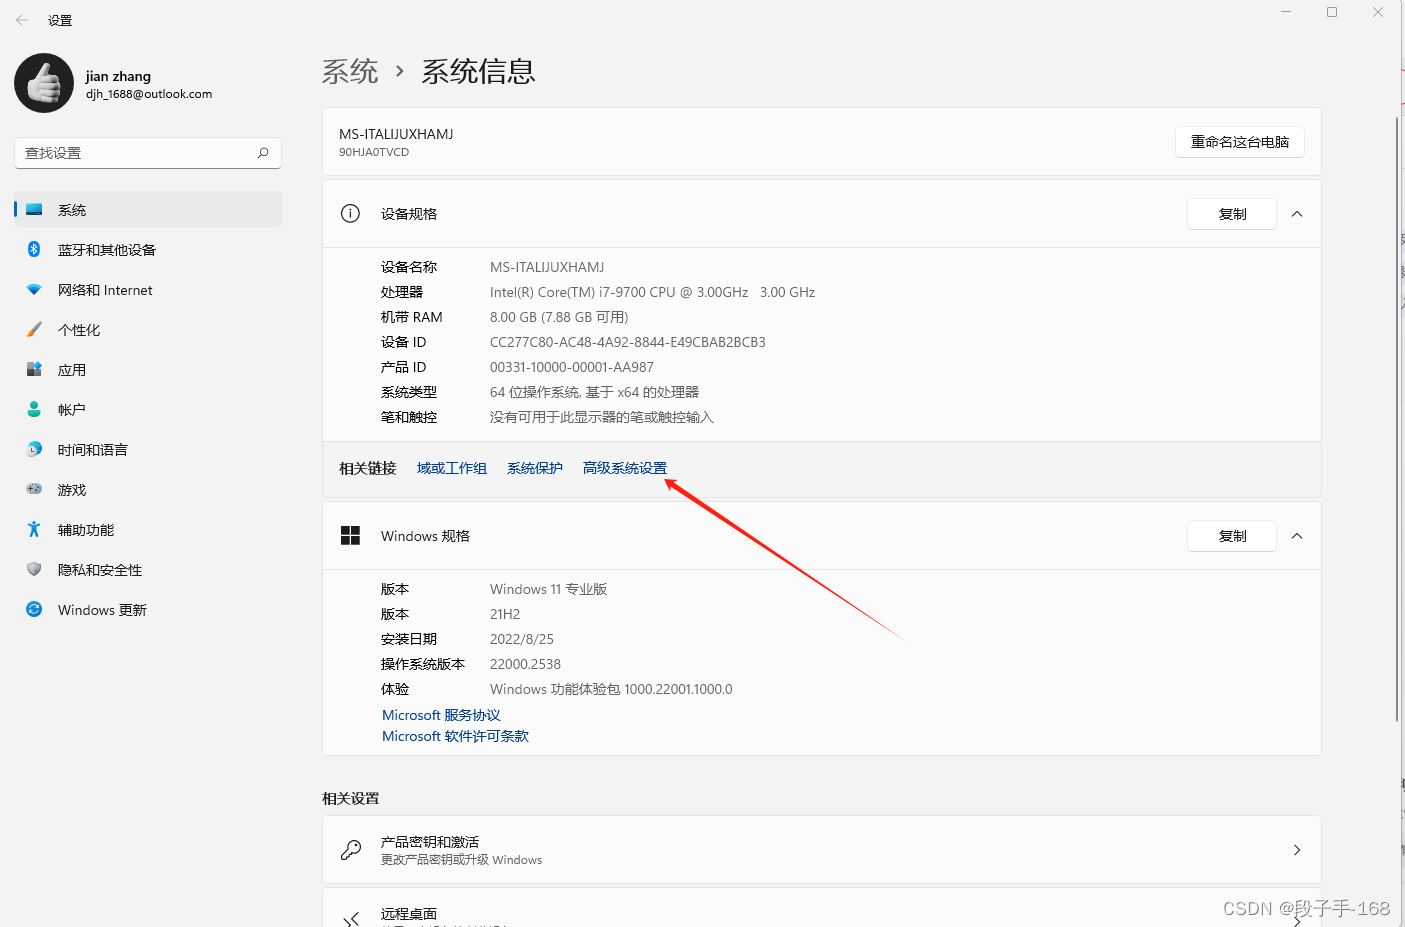Maximize the 设置 window

pos(1332,12)
